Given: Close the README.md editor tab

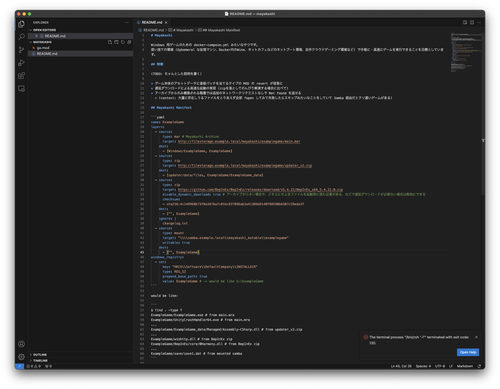Looking at the screenshot, I should 166,22.
